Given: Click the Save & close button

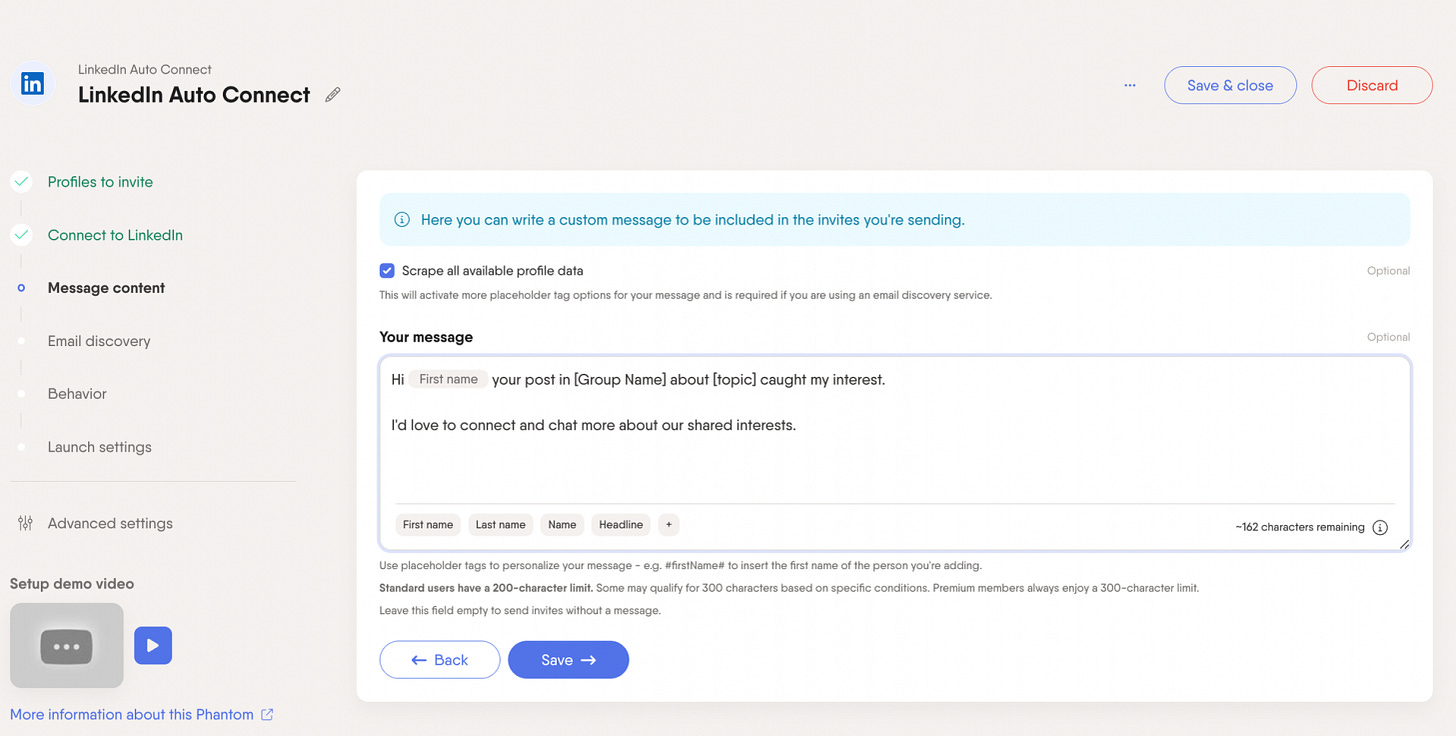Looking at the screenshot, I should (x=1230, y=85).
